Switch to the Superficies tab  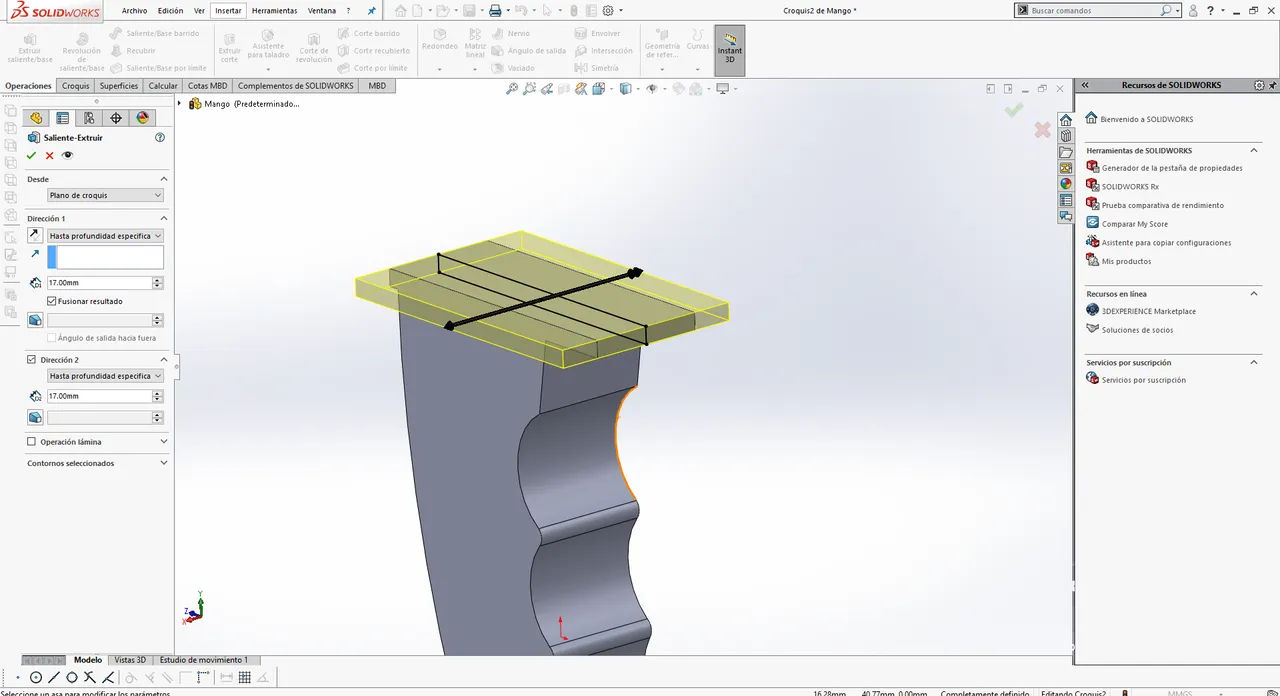(x=119, y=86)
